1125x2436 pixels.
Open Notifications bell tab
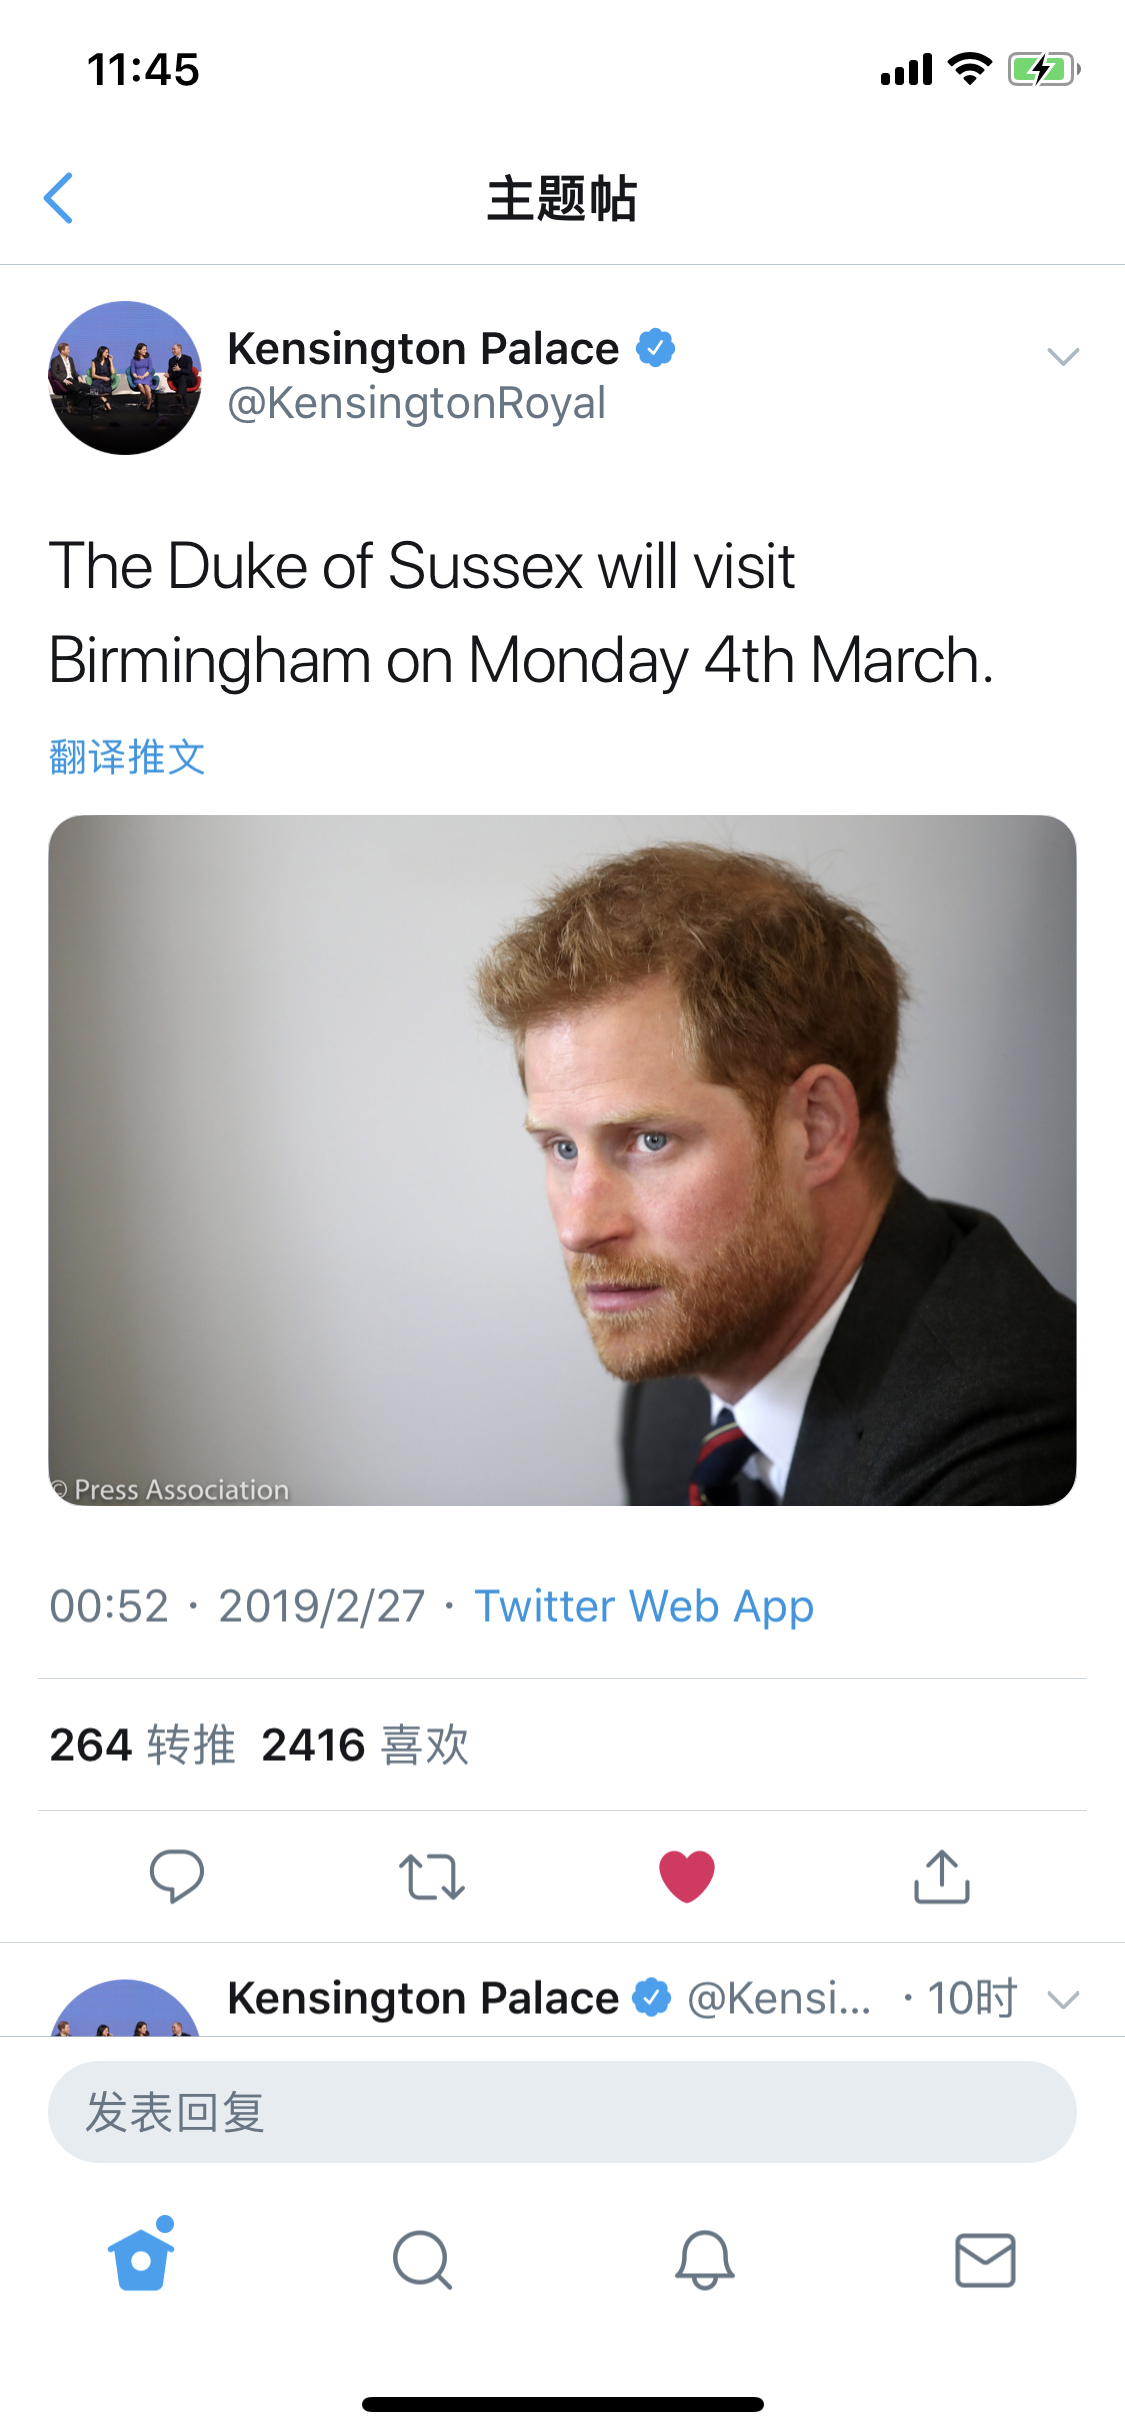point(704,2260)
